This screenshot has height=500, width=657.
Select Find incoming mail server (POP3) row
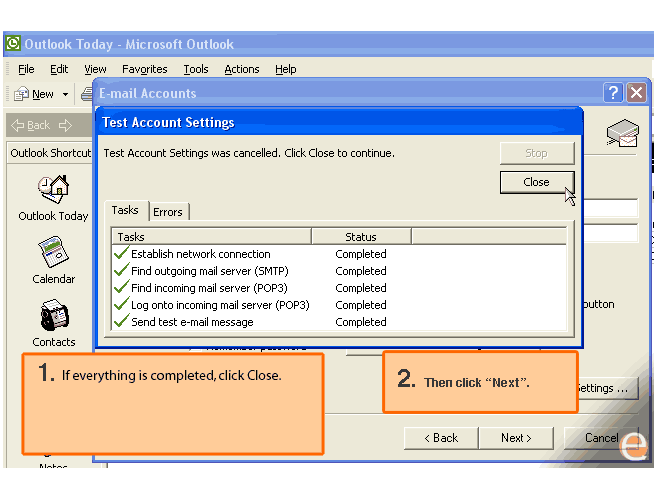339,288
